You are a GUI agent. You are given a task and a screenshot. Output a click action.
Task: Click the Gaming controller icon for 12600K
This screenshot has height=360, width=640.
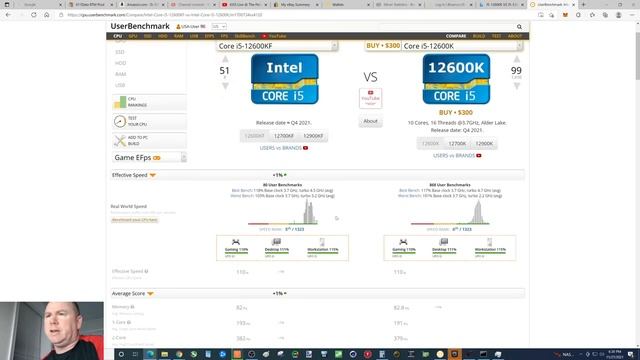[x=403, y=242]
